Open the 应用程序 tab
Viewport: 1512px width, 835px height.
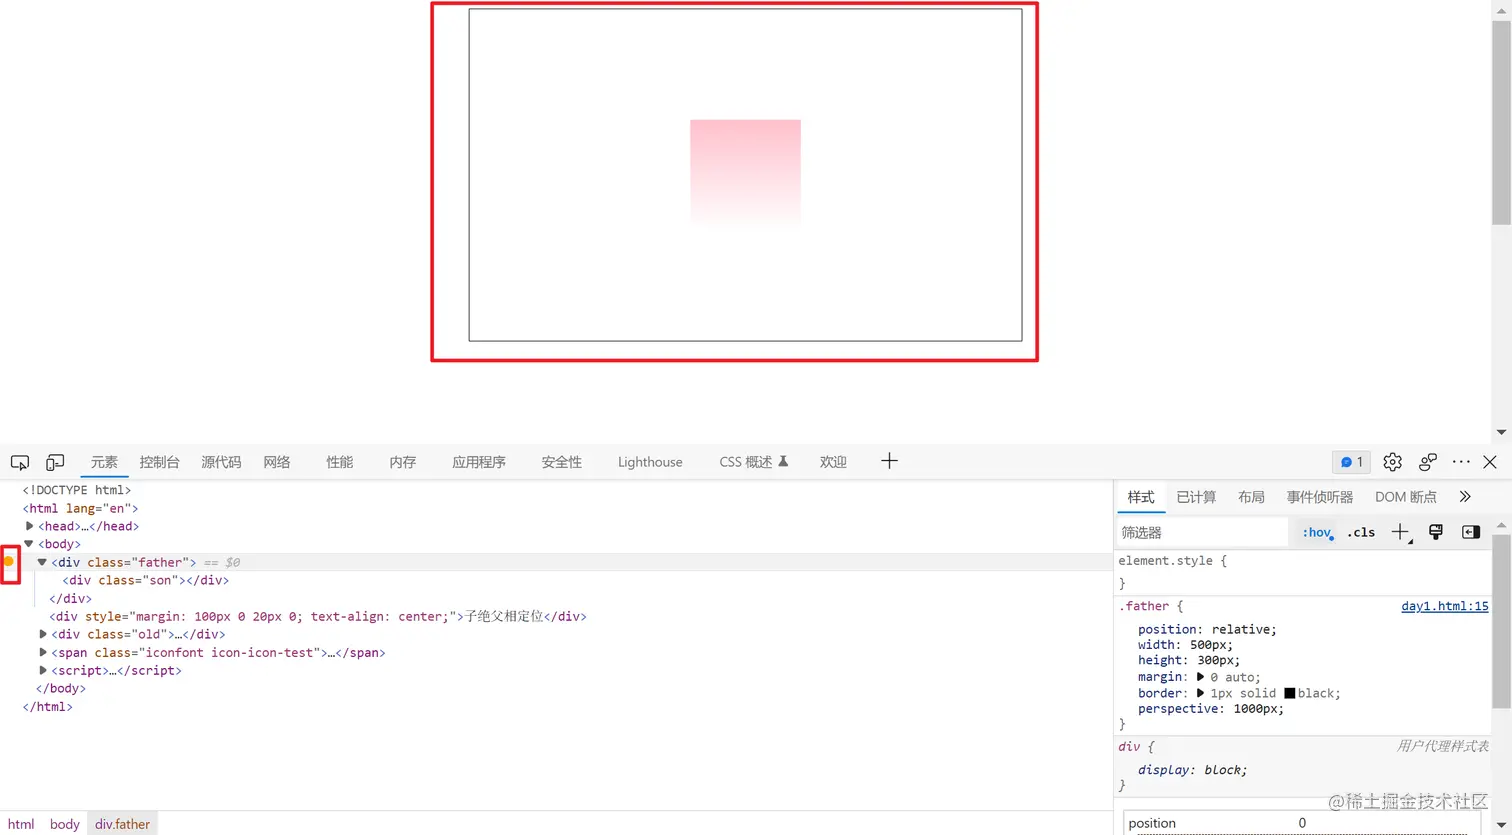pyautogui.click(x=479, y=462)
